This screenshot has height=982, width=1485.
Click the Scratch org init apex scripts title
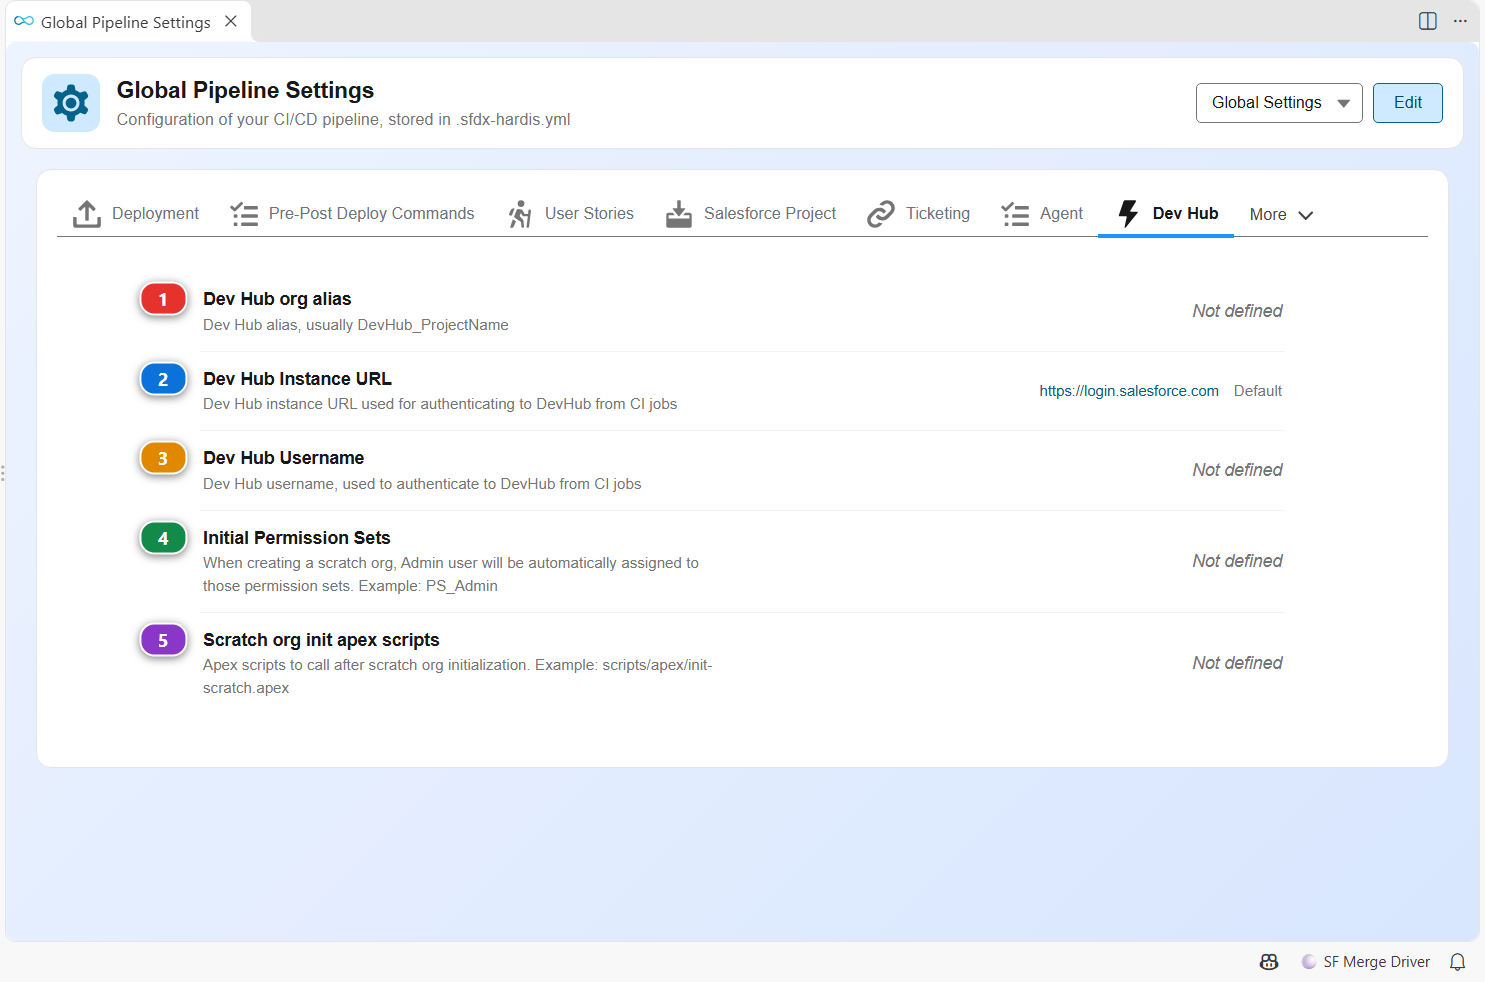coord(321,640)
